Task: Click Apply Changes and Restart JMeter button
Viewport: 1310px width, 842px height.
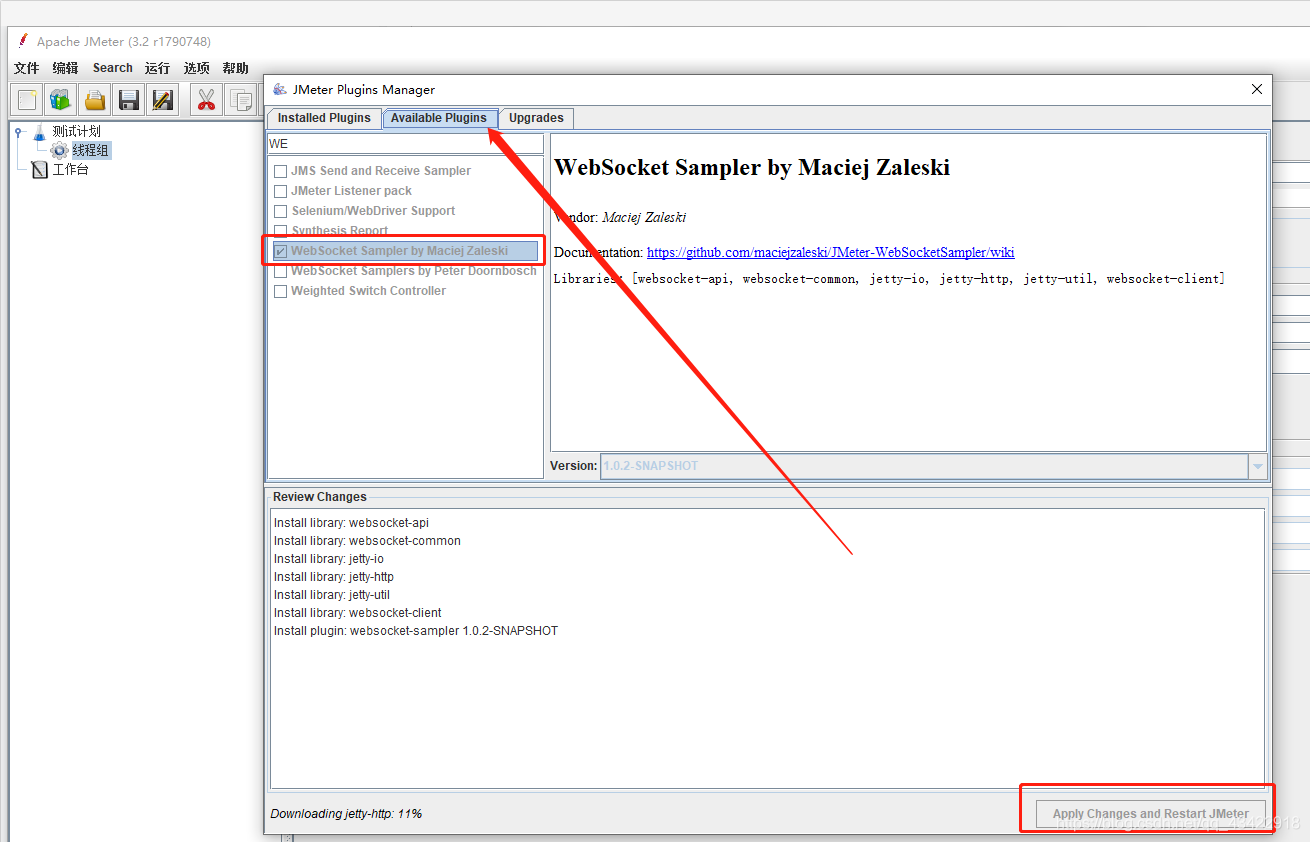Action: (x=1151, y=814)
